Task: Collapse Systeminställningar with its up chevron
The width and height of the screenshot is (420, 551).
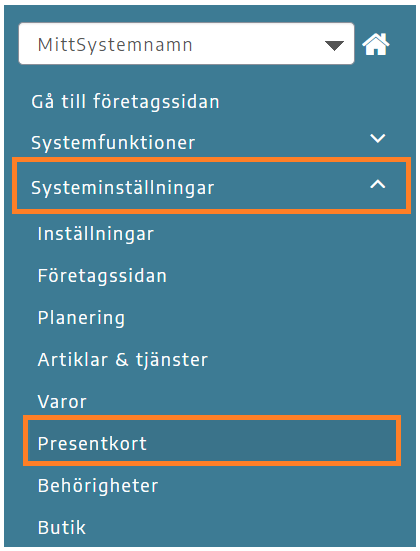Action: [x=378, y=184]
